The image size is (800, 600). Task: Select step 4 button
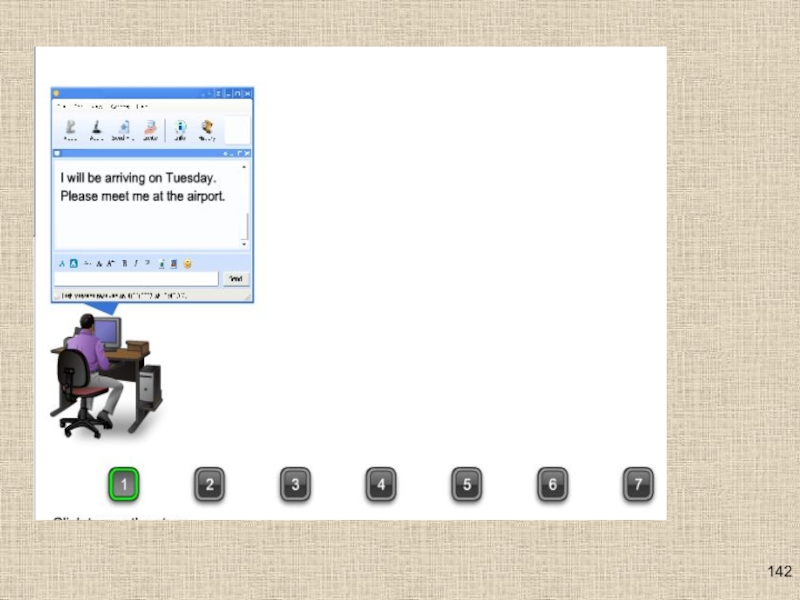381,484
